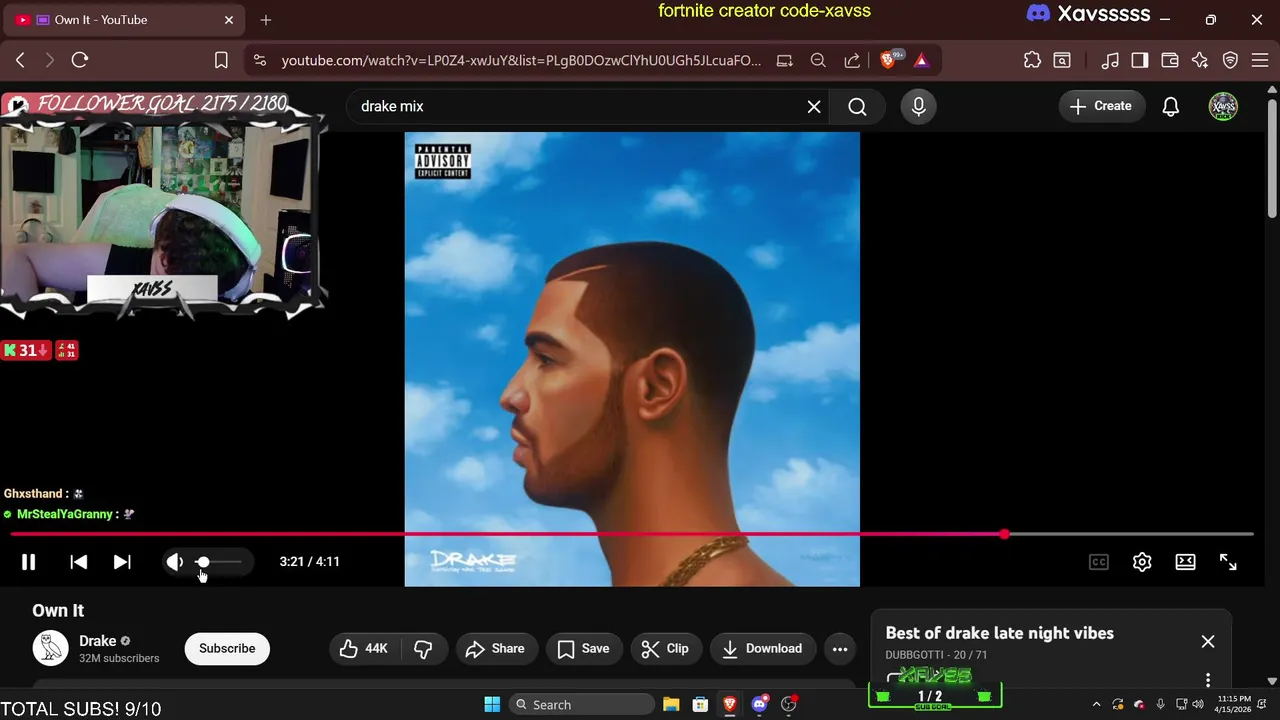The image size is (1280, 720).
Task: Click the YouTube search magnifier button
Action: pyautogui.click(x=857, y=106)
